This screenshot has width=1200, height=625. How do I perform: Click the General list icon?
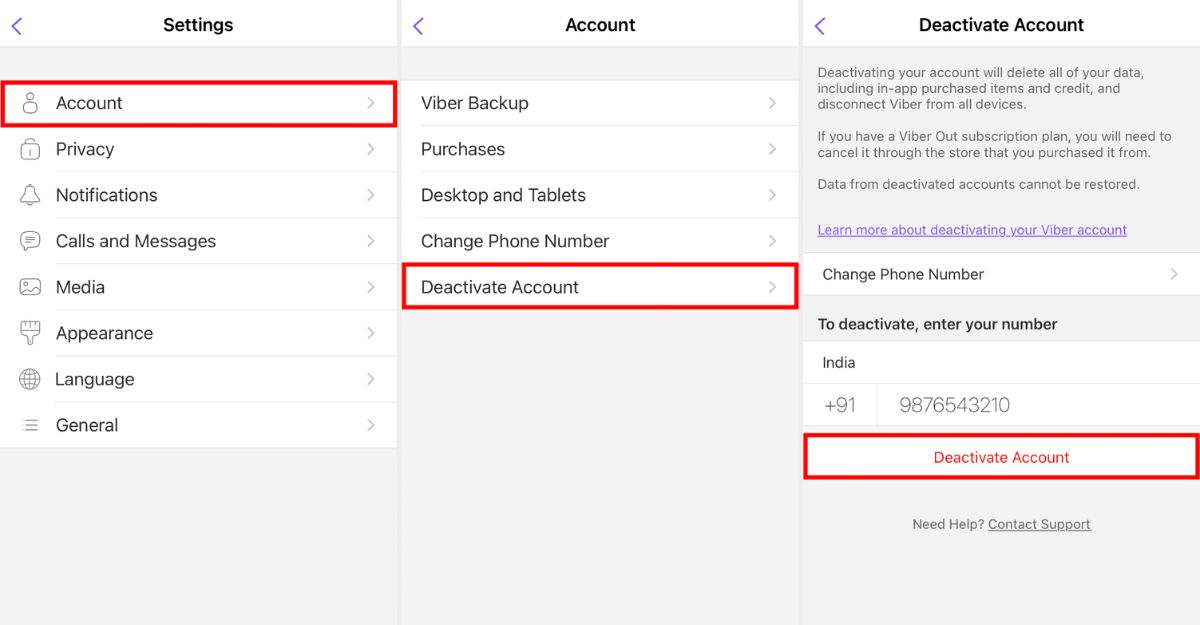(30, 425)
